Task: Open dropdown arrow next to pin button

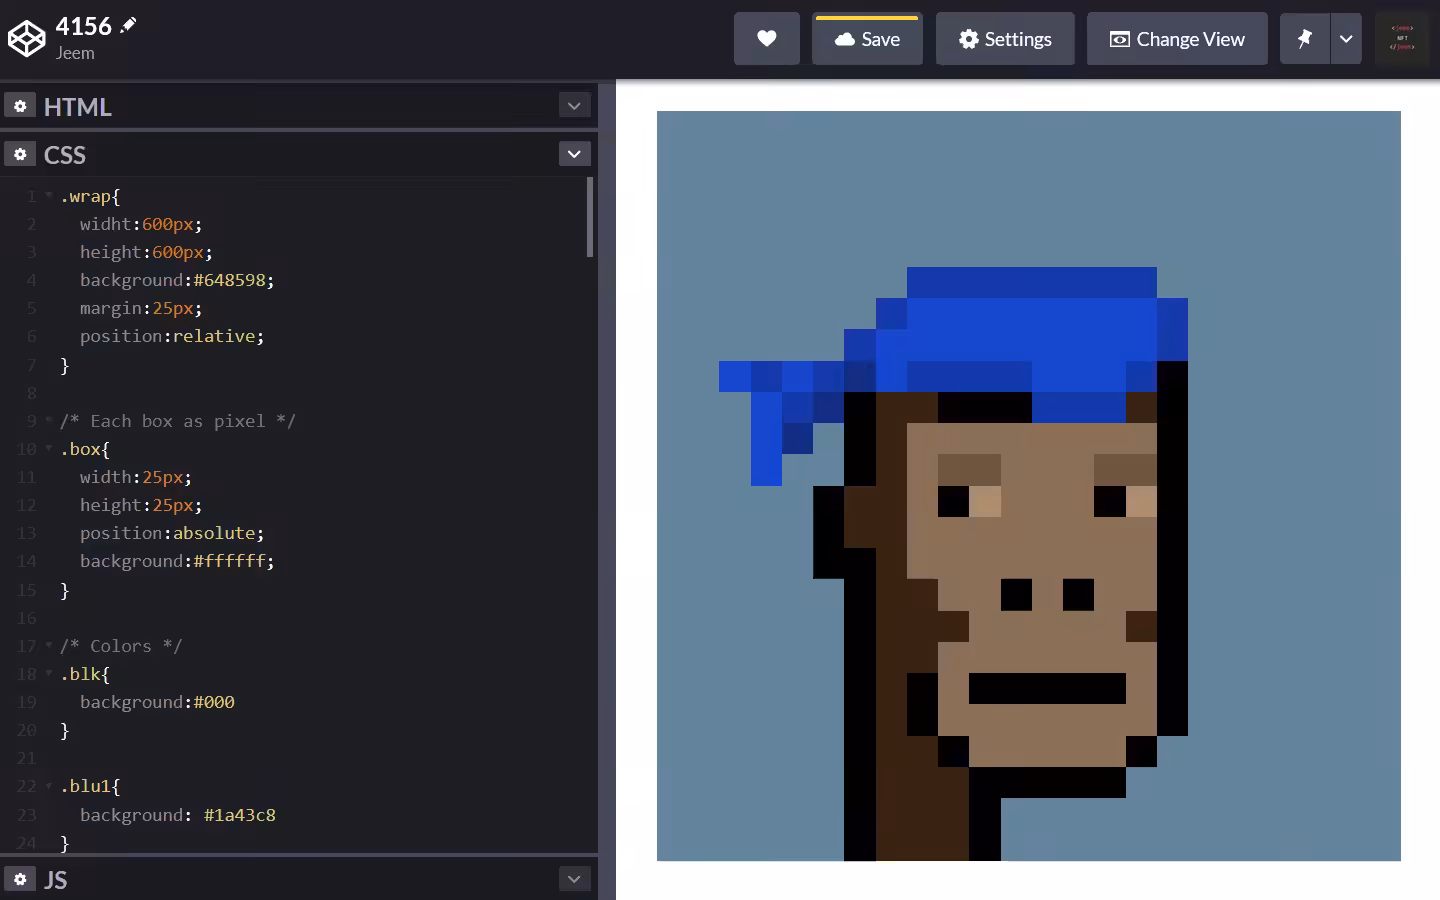Action: pos(1346,39)
